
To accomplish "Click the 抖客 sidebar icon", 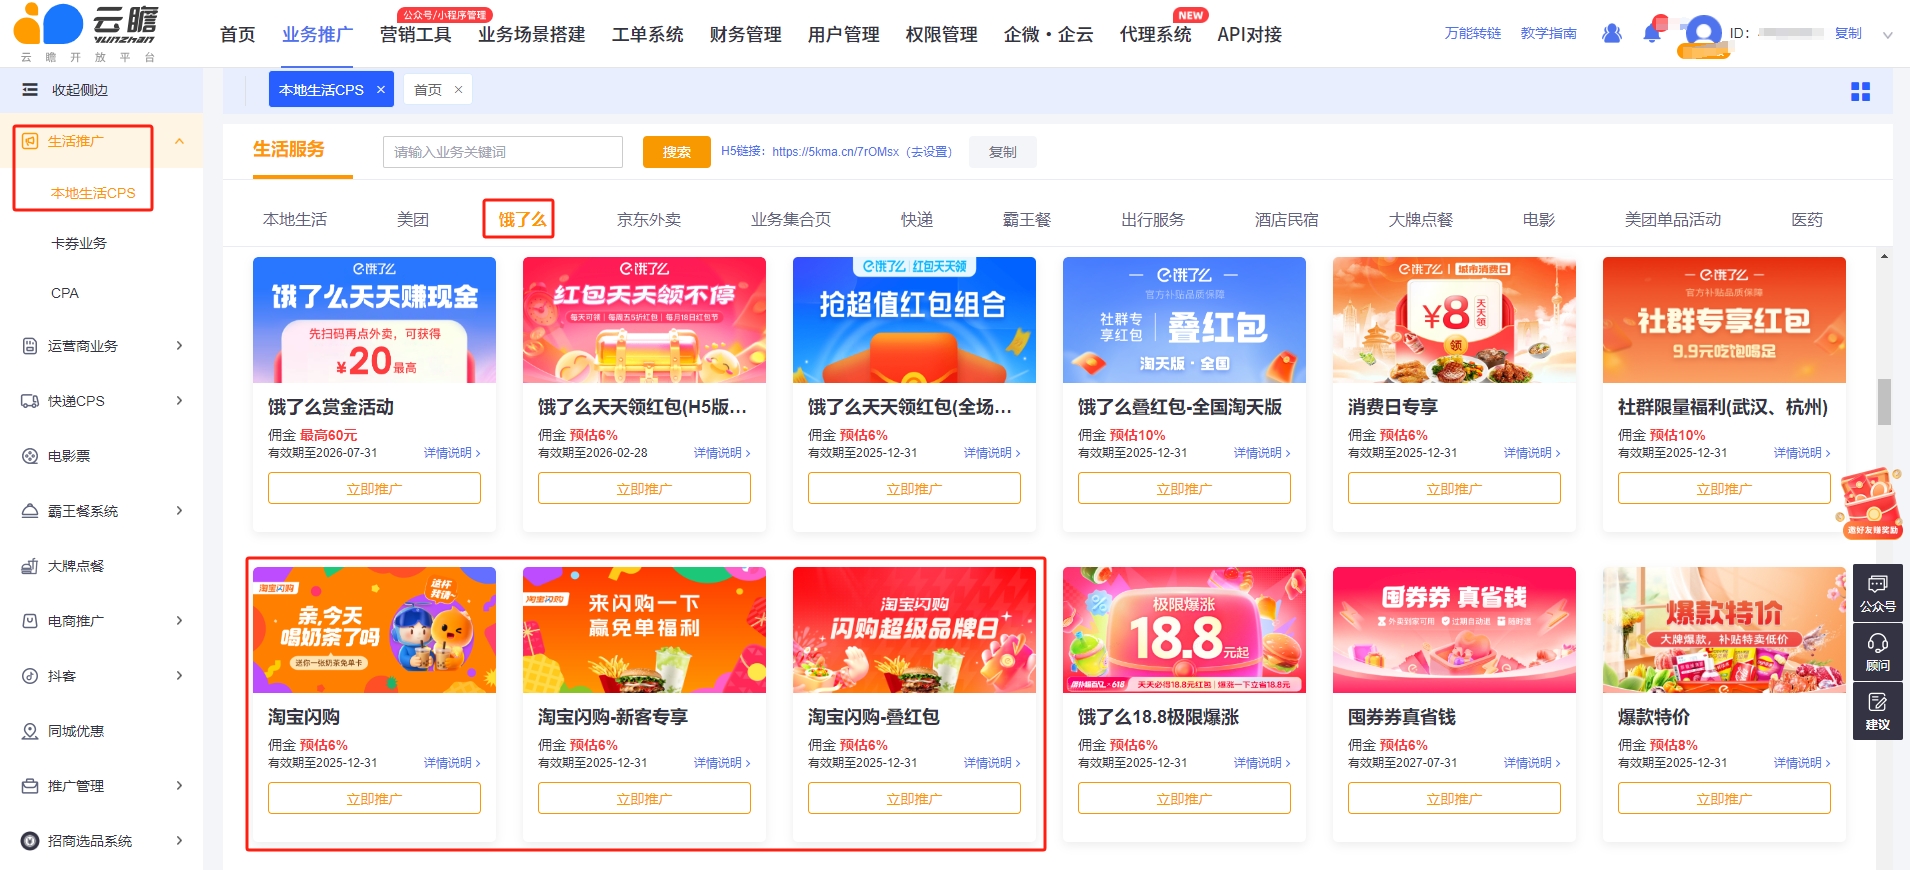I will [x=30, y=676].
